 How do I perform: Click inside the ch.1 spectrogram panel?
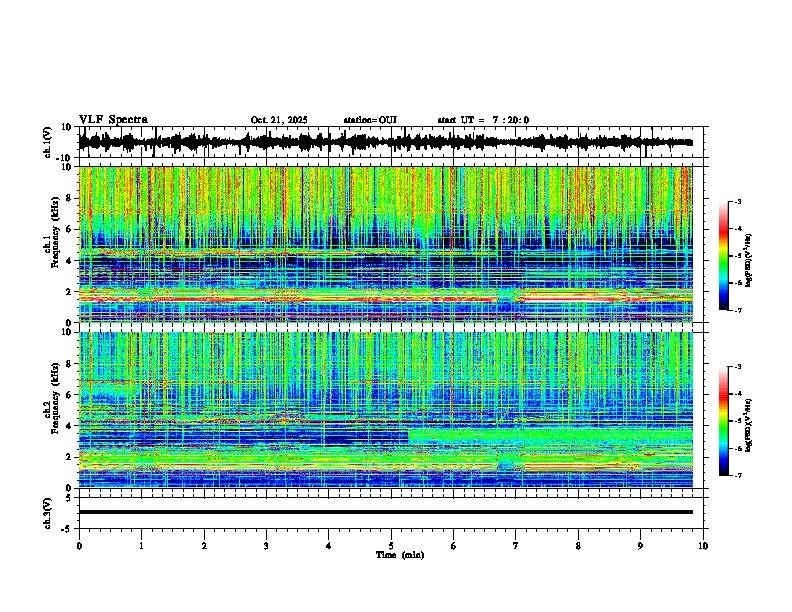point(385,244)
